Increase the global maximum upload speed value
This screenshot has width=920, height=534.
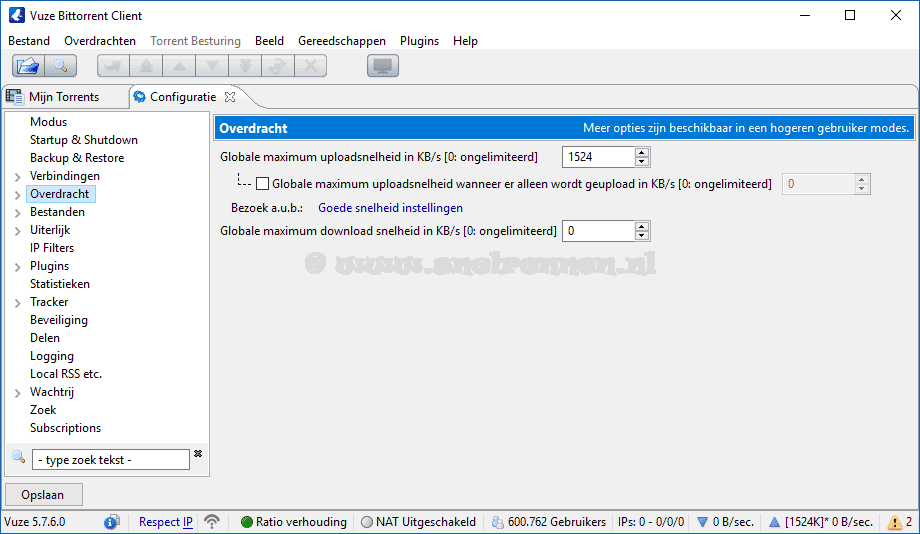642,152
